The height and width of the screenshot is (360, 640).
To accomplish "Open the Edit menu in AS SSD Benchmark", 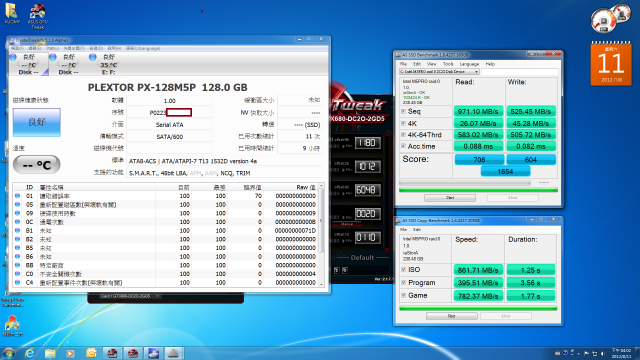I will pyautogui.click(x=417, y=64).
